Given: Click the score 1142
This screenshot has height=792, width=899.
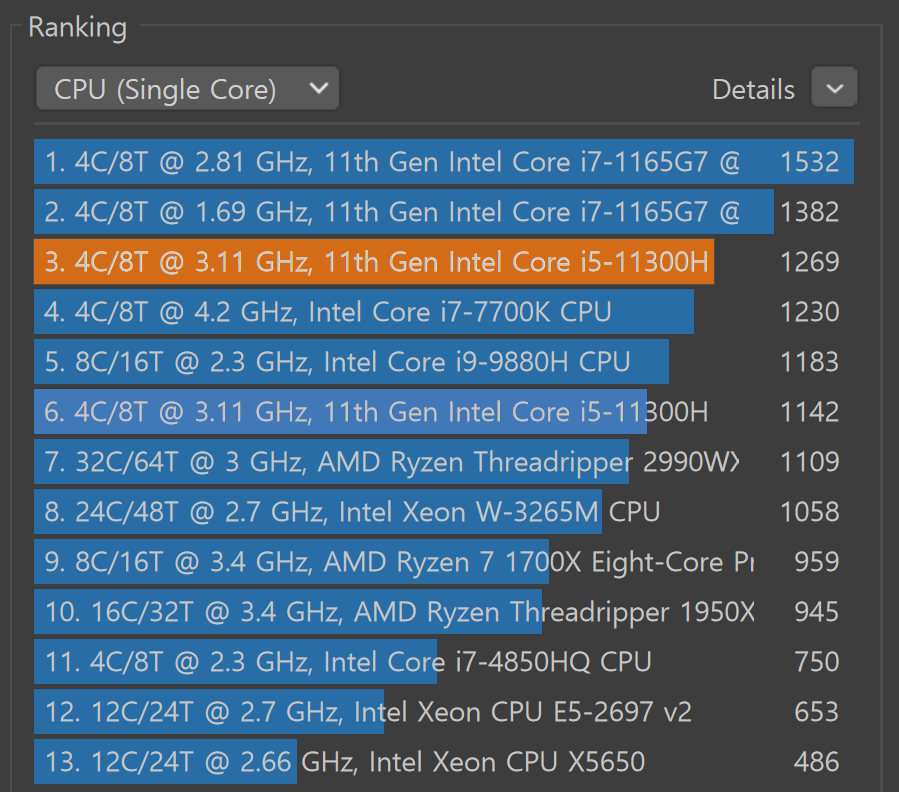Looking at the screenshot, I should (x=810, y=412).
